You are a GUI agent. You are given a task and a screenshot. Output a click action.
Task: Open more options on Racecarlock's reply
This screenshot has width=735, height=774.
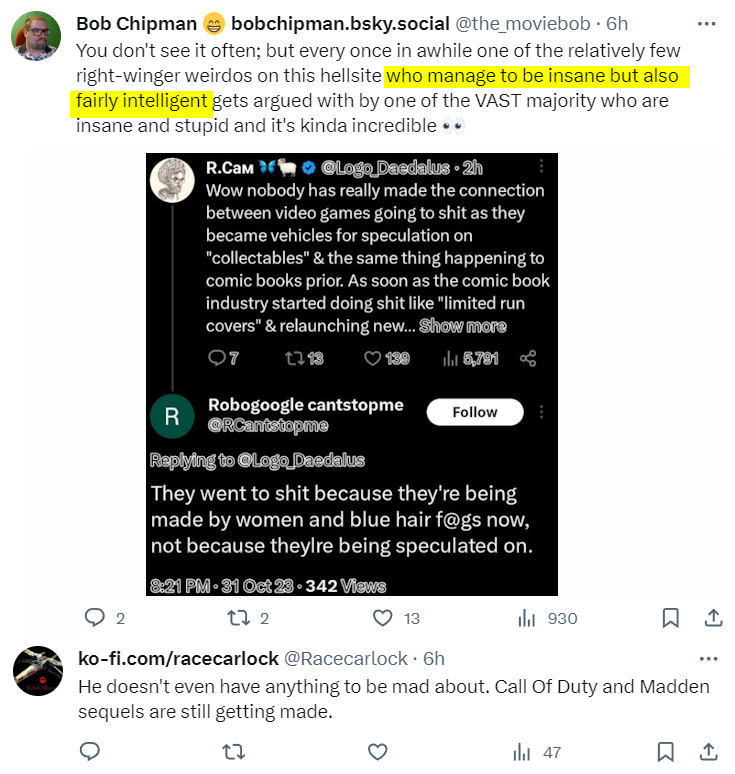708,659
